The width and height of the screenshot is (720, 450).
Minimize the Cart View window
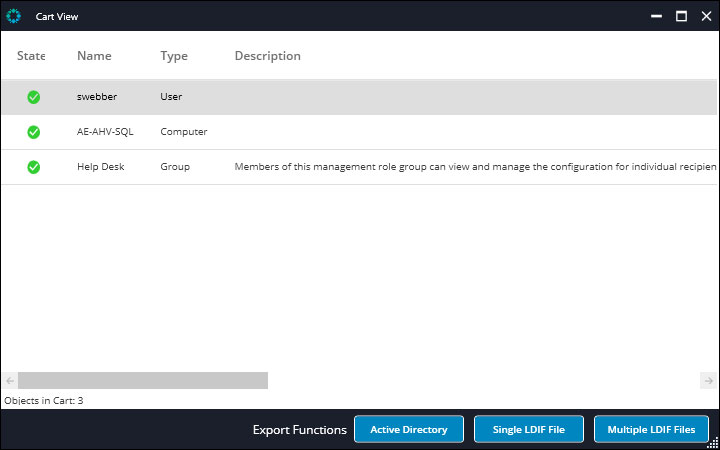[657, 16]
